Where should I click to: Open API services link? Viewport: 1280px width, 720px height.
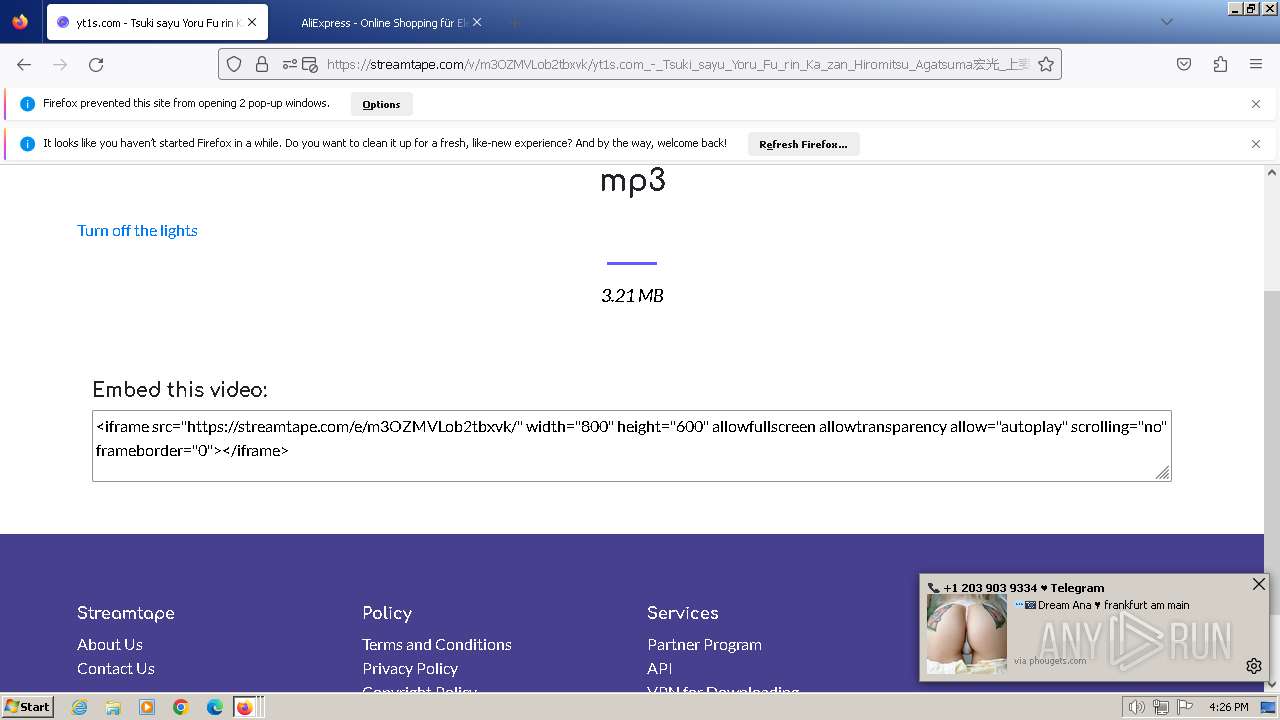pyautogui.click(x=659, y=668)
